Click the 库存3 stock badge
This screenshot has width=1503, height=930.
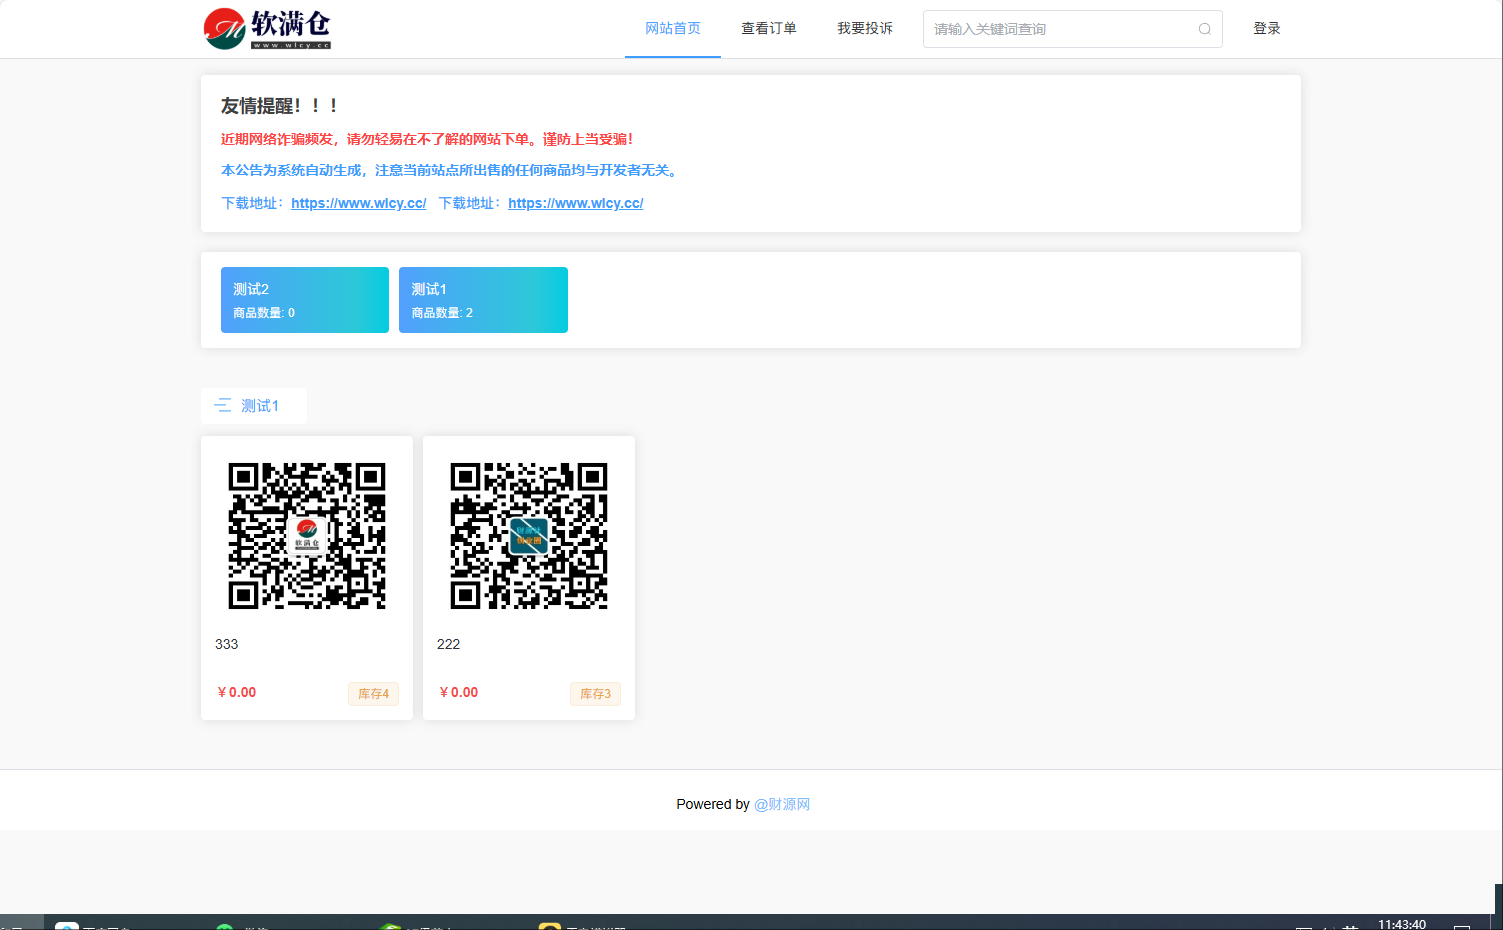[595, 694]
